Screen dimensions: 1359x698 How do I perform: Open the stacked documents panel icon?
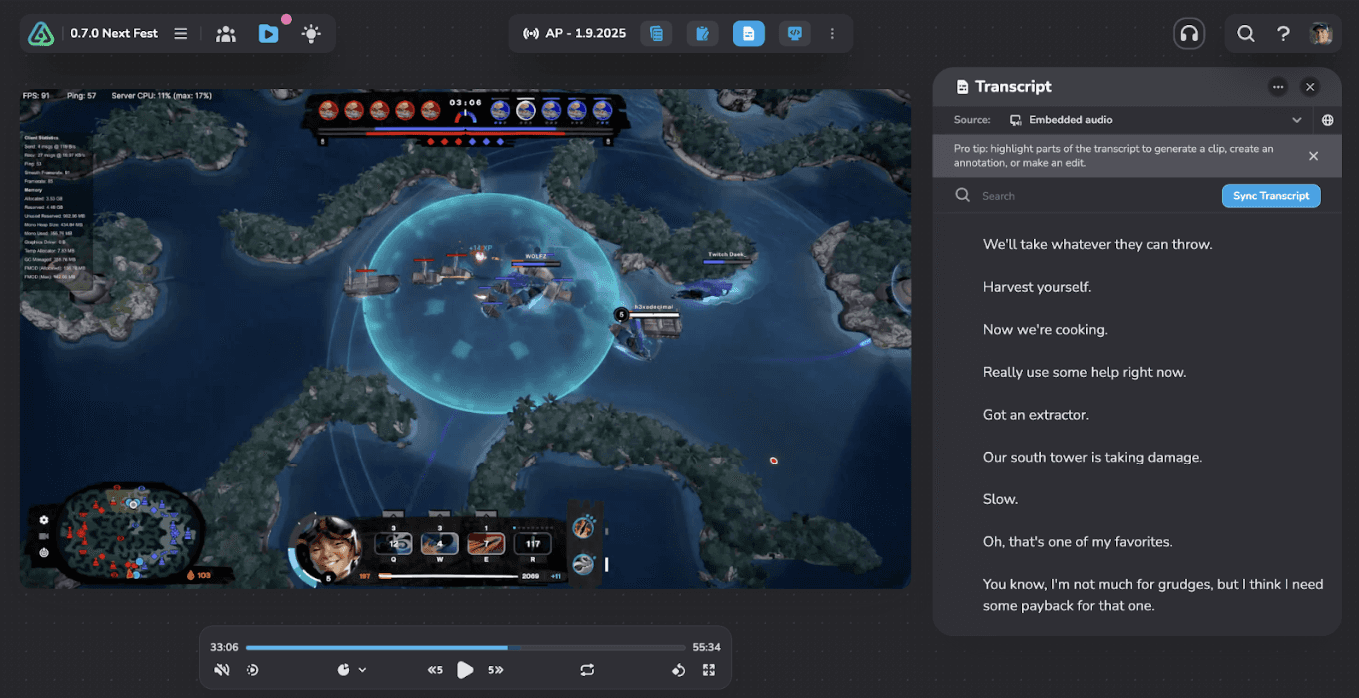click(x=656, y=34)
